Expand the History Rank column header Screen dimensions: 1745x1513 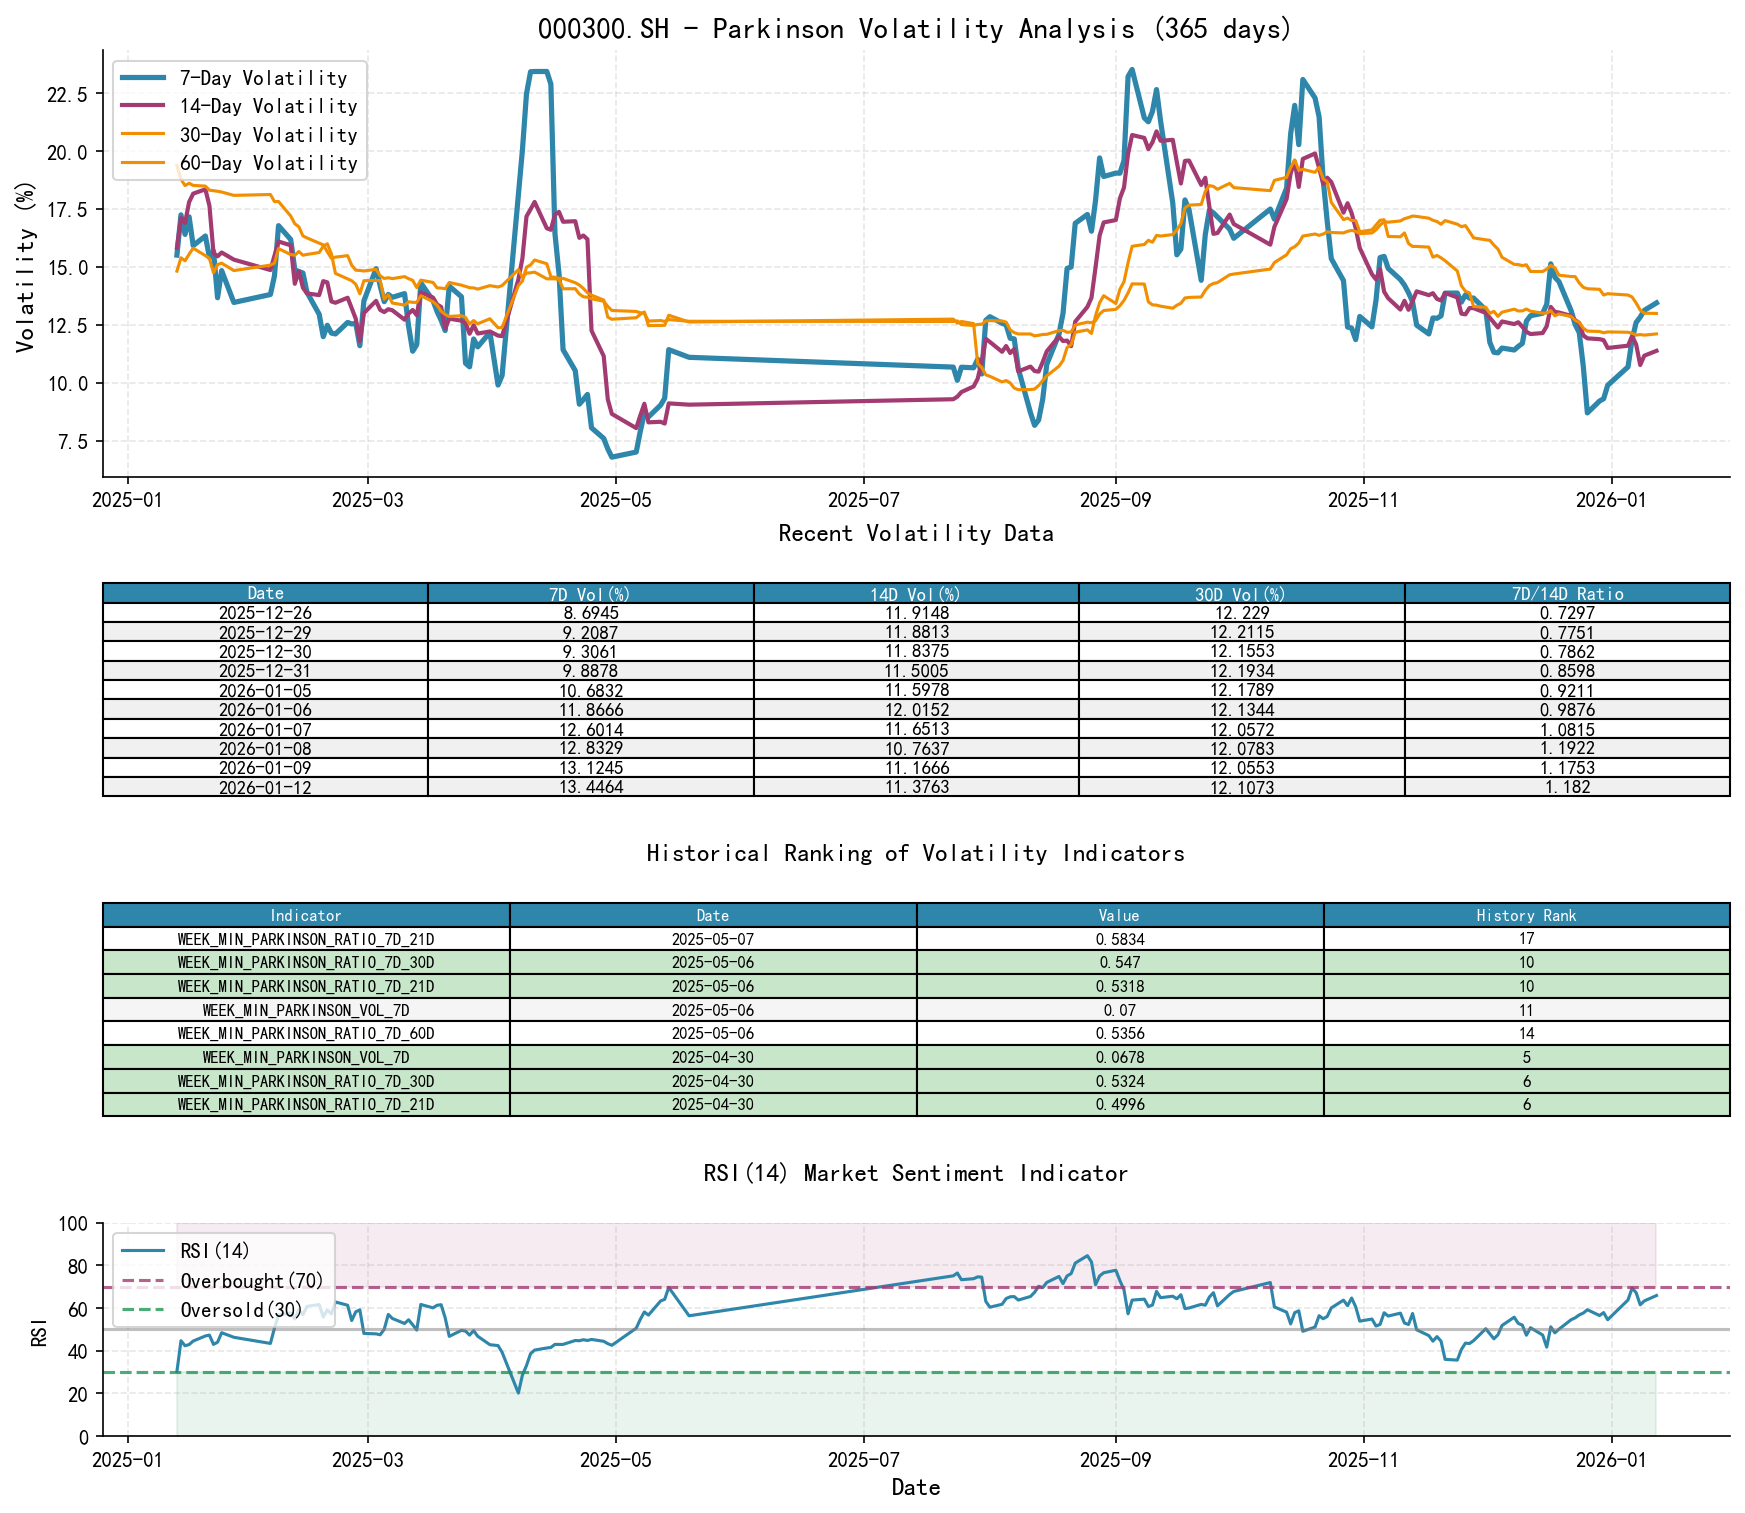(1525, 915)
